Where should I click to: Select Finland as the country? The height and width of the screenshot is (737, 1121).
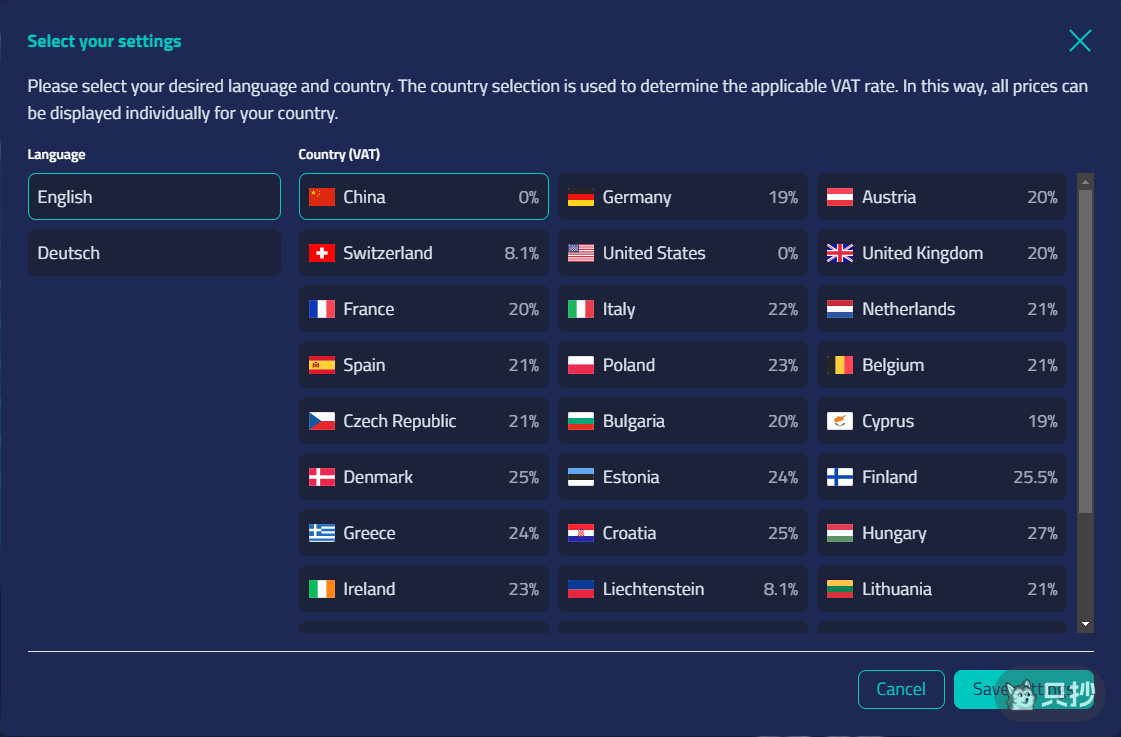click(x=942, y=477)
